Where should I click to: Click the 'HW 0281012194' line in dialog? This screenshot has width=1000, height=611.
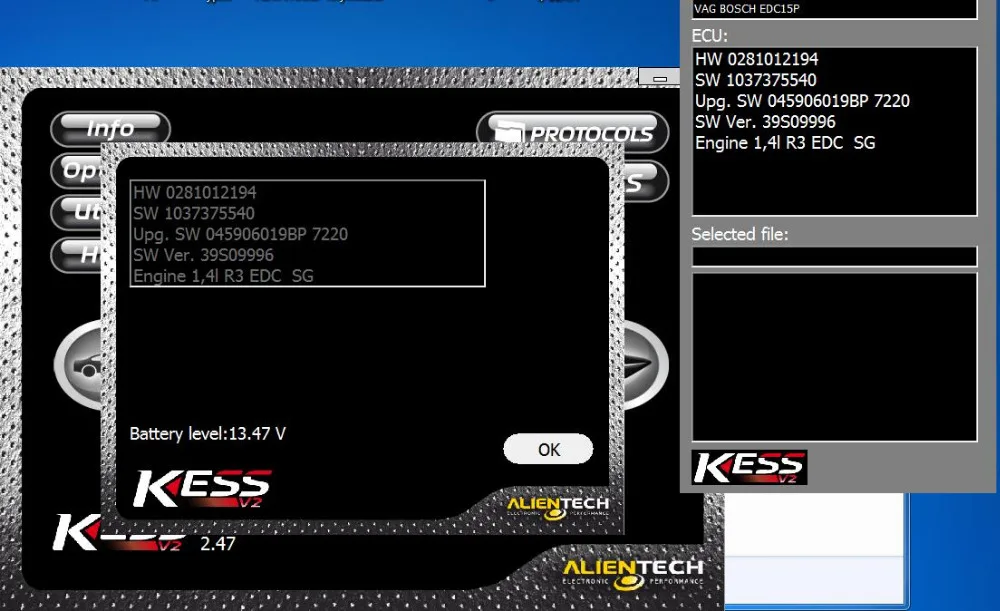(195, 193)
